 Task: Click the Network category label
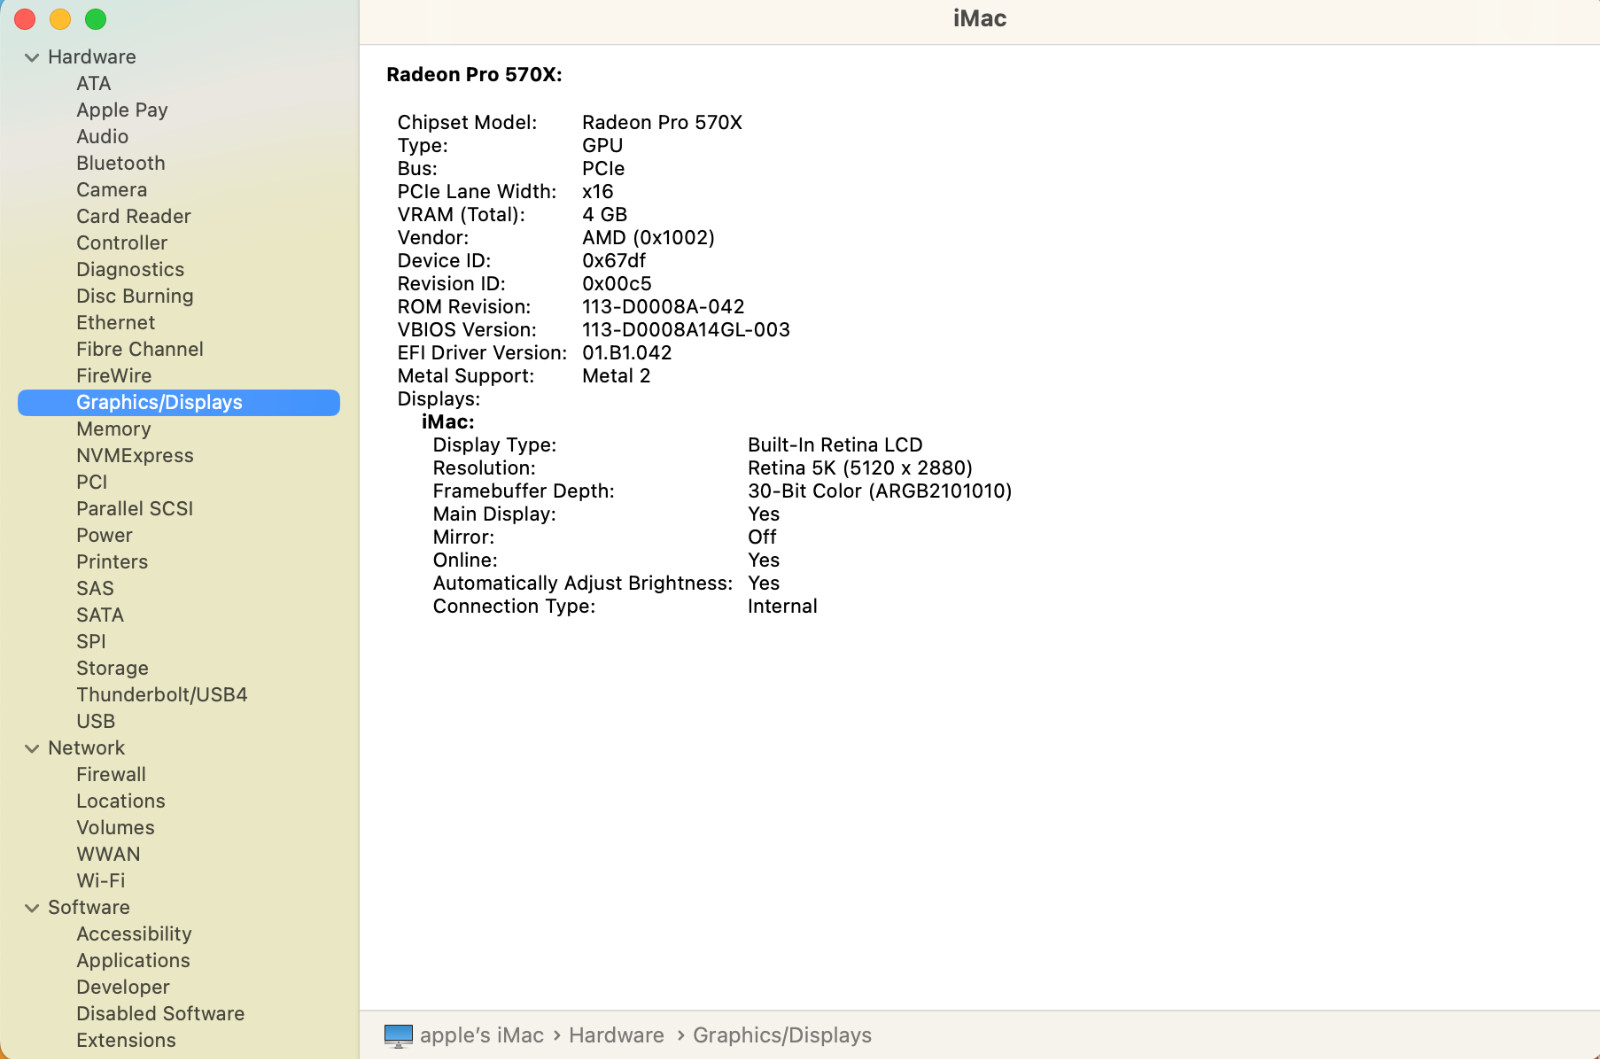pyautogui.click(x=86, y=748)
